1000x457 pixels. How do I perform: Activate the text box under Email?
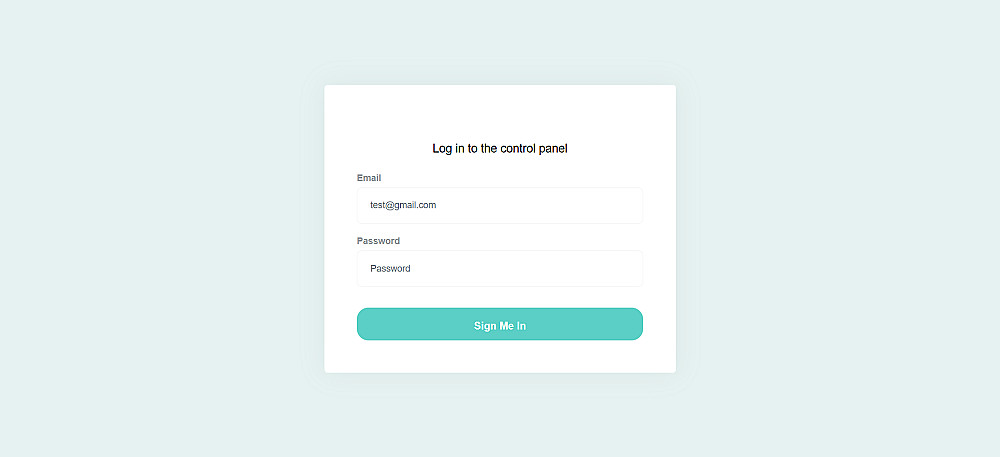tap(499, 205)
